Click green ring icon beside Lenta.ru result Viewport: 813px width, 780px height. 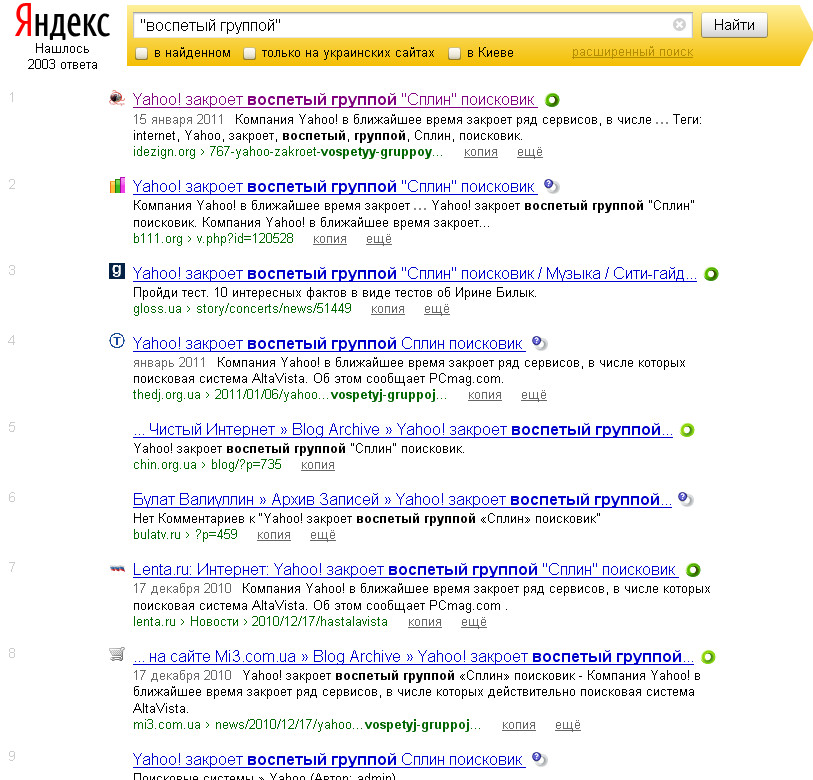693,570
